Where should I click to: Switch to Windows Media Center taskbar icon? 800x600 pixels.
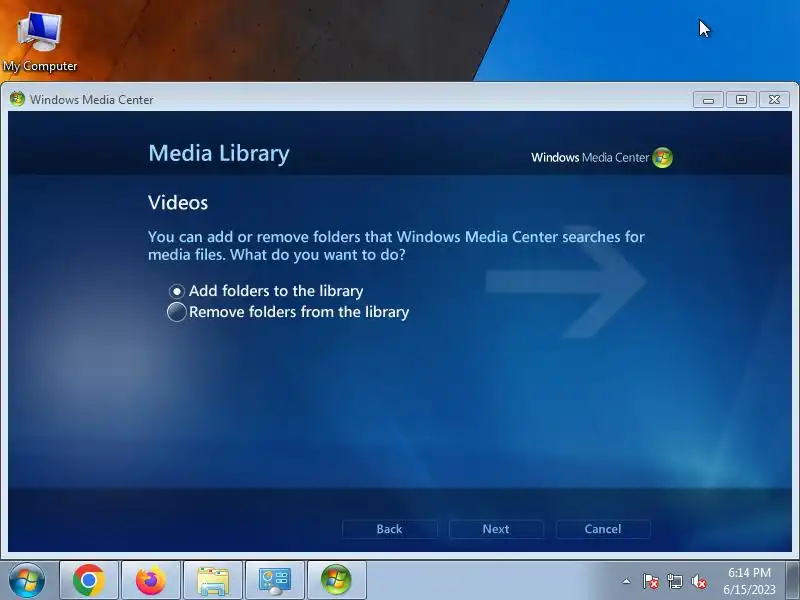[x=336, y=580]
